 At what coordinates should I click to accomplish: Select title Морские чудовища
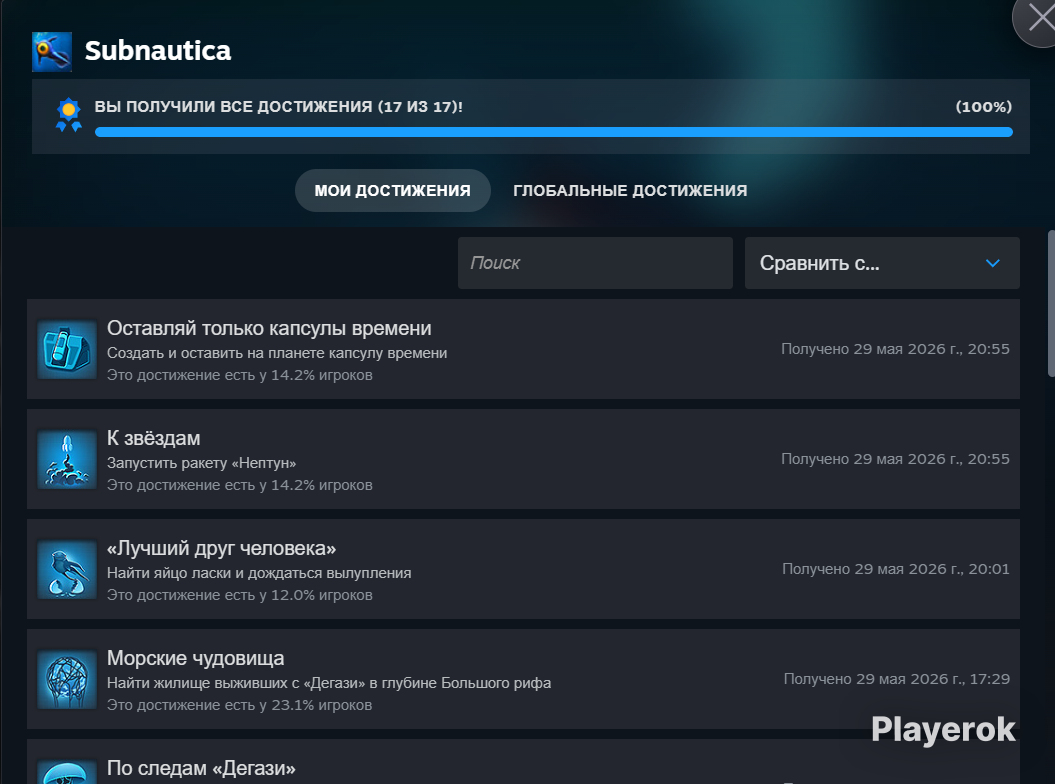(x=195, y=658)
